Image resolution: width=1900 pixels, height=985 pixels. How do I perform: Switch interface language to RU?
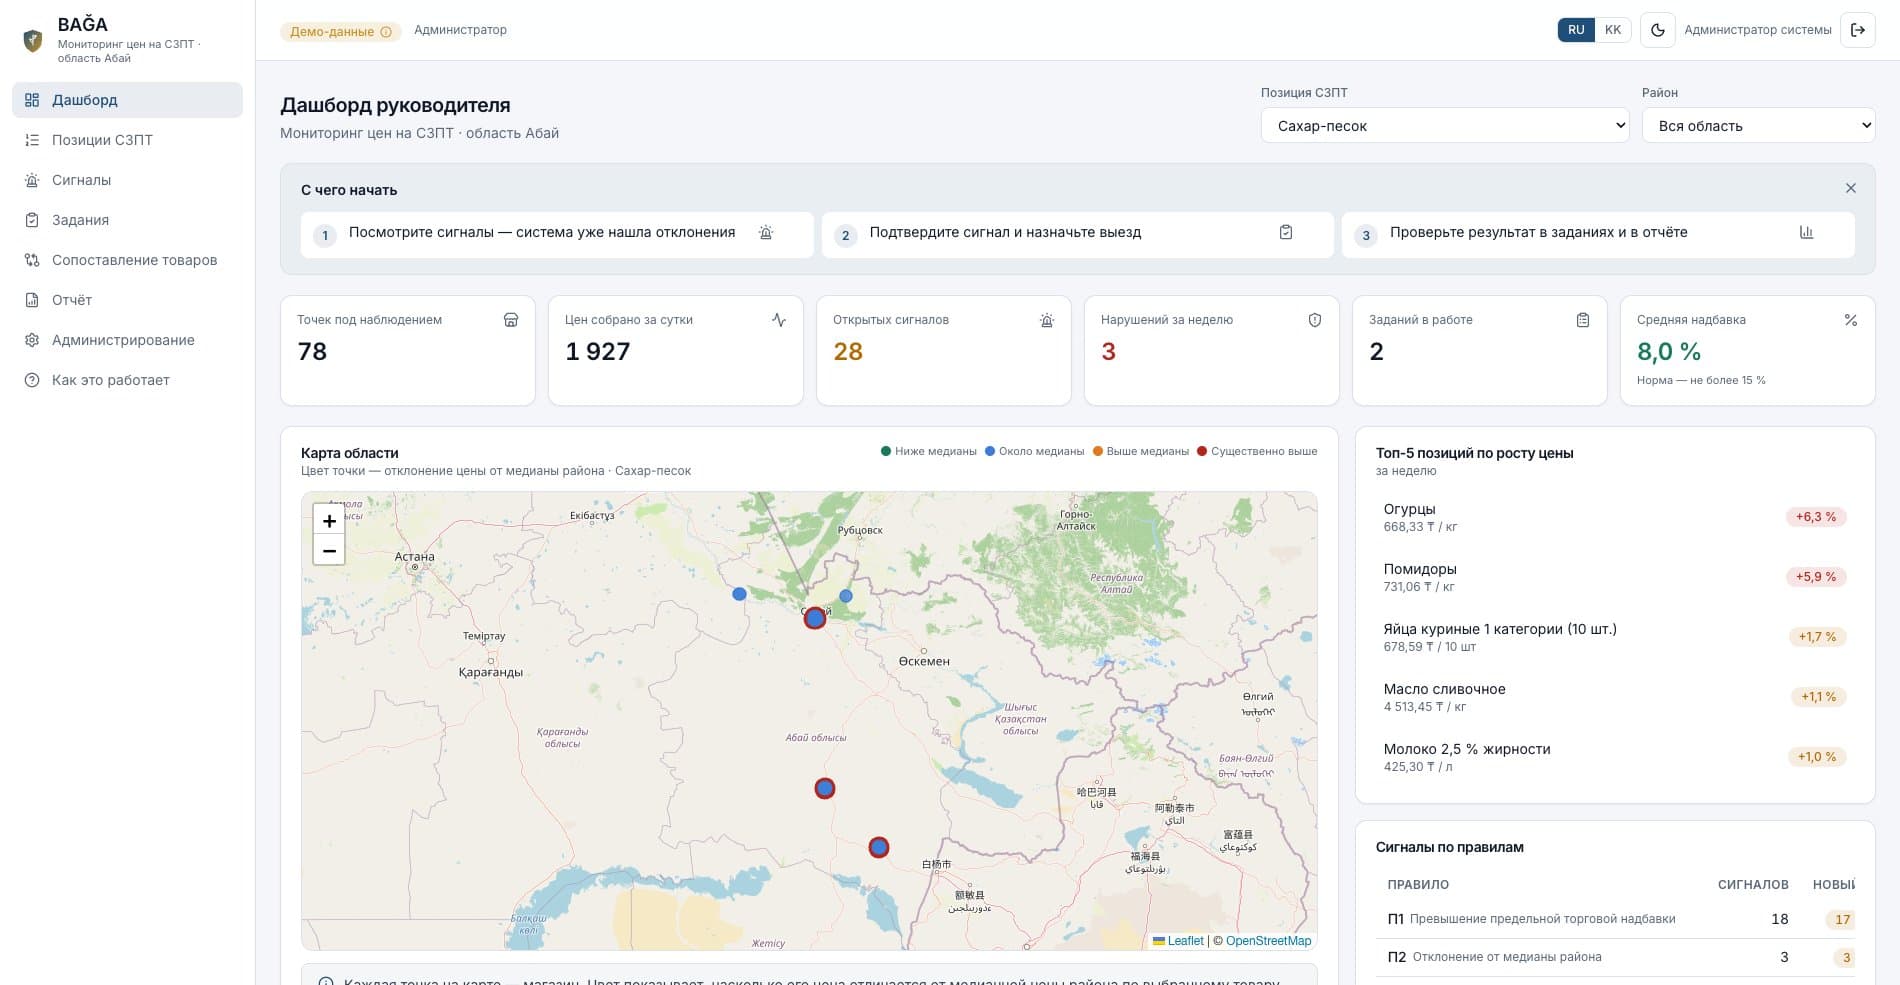pos(1576,30)
